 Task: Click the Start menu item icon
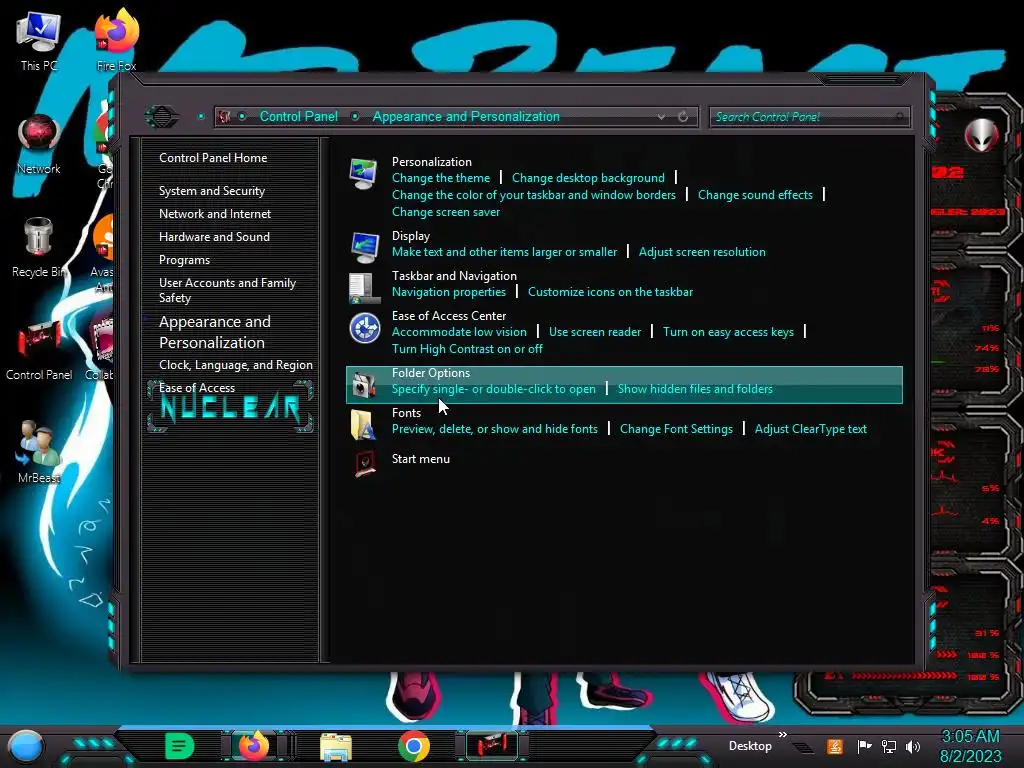click(x=364, y=463)
